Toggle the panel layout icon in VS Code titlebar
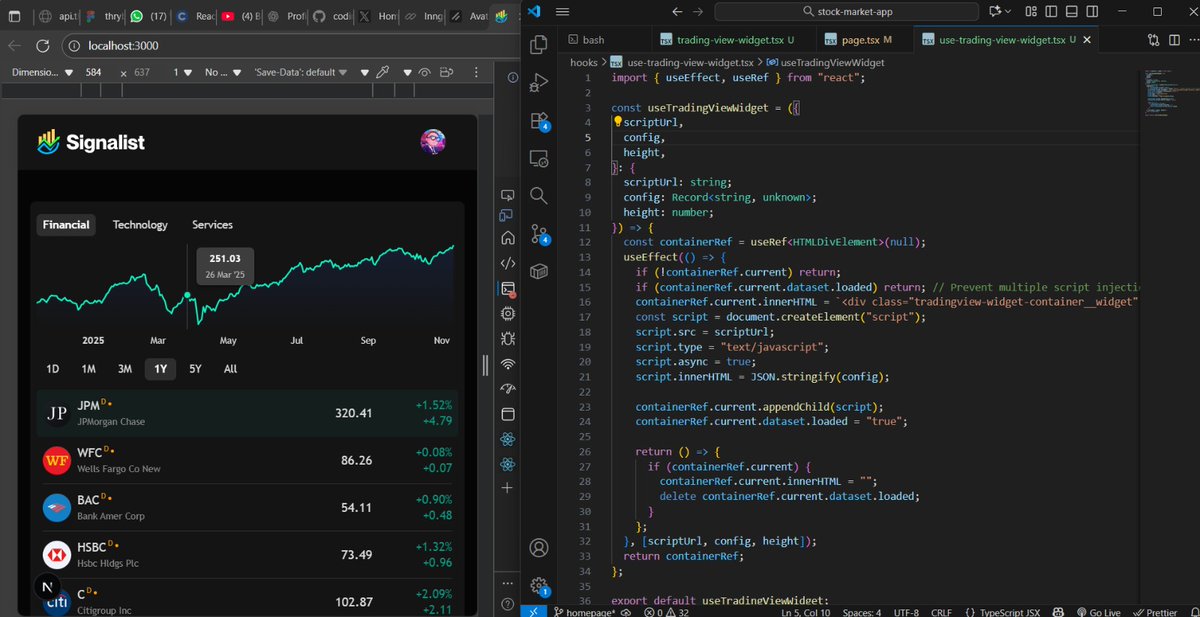Image resolution: width=1200 pixels, height=617 pixels. pyautogui.click(x=1072, y=10)
